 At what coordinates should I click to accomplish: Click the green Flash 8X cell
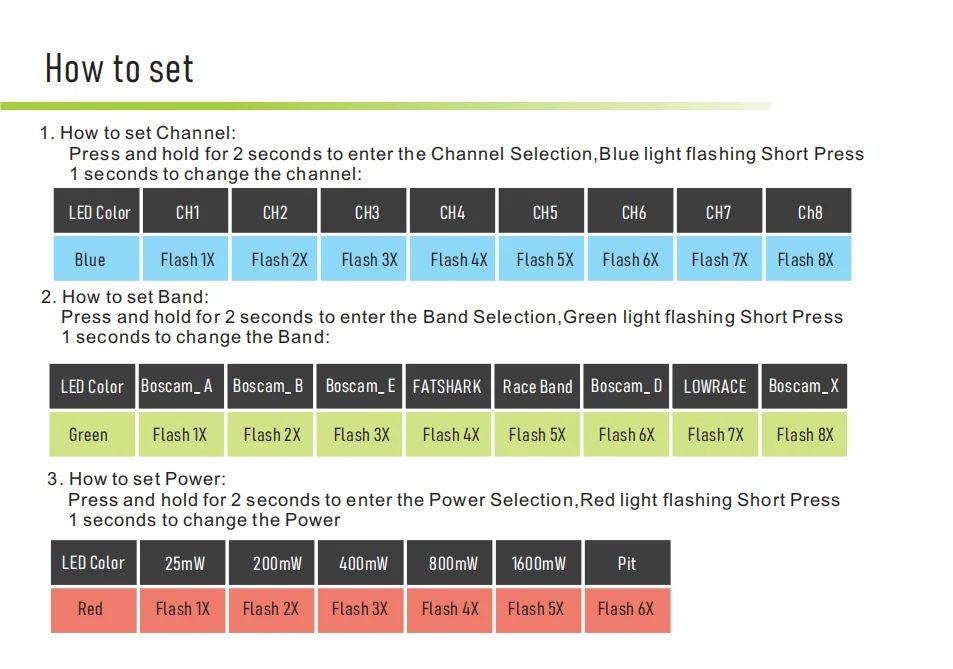[x=804, y=434]
